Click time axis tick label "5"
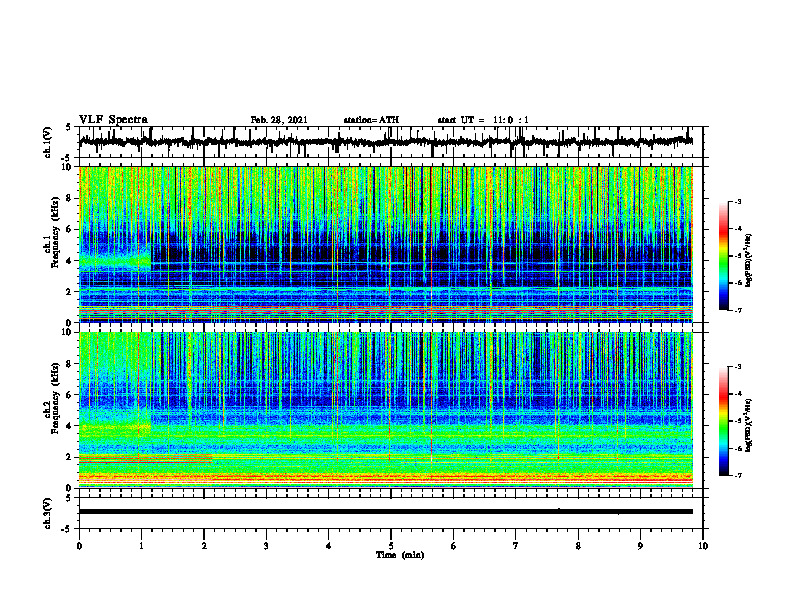 click(x=391, y=546)
